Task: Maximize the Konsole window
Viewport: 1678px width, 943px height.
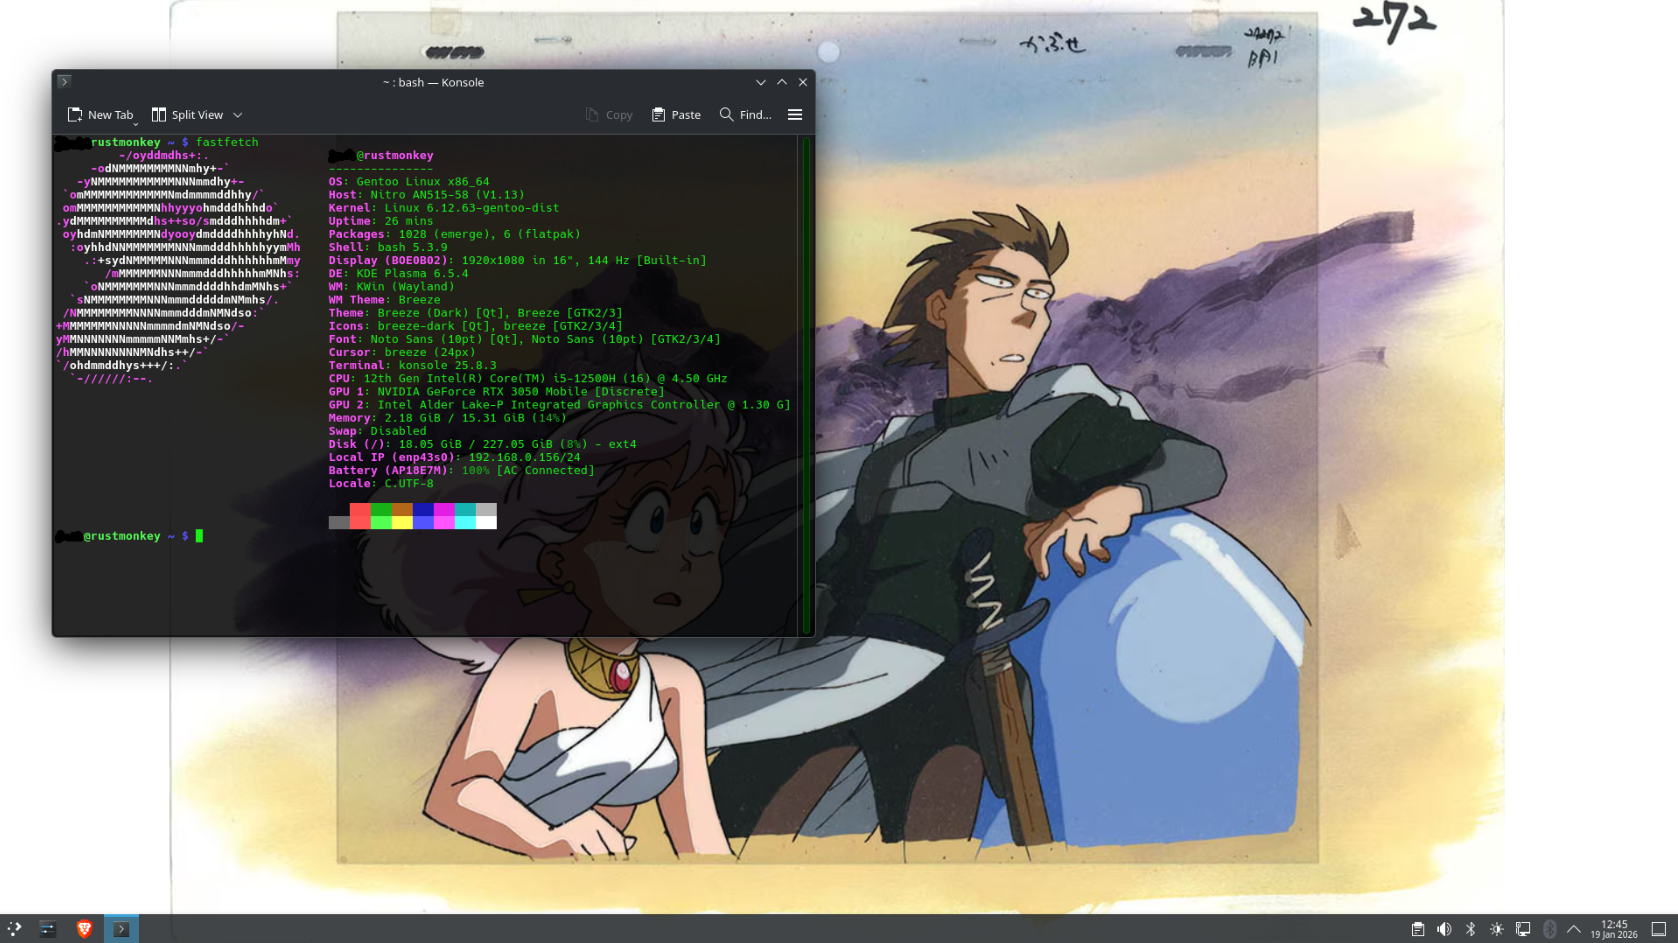Action: [782, 82]
